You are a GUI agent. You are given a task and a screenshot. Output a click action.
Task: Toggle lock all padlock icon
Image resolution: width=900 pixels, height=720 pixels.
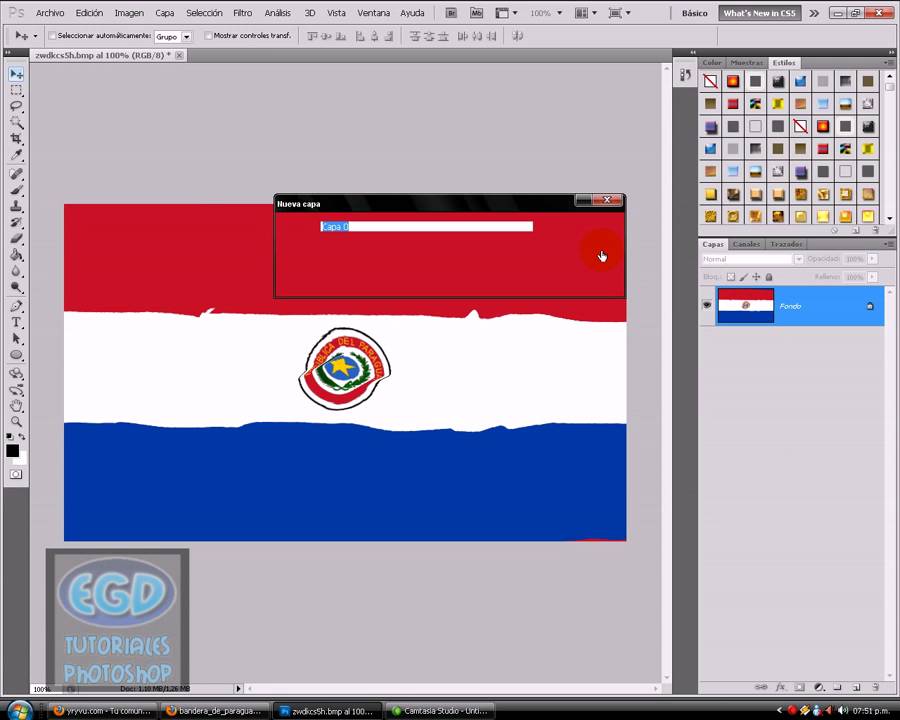[x=769, y=277]
